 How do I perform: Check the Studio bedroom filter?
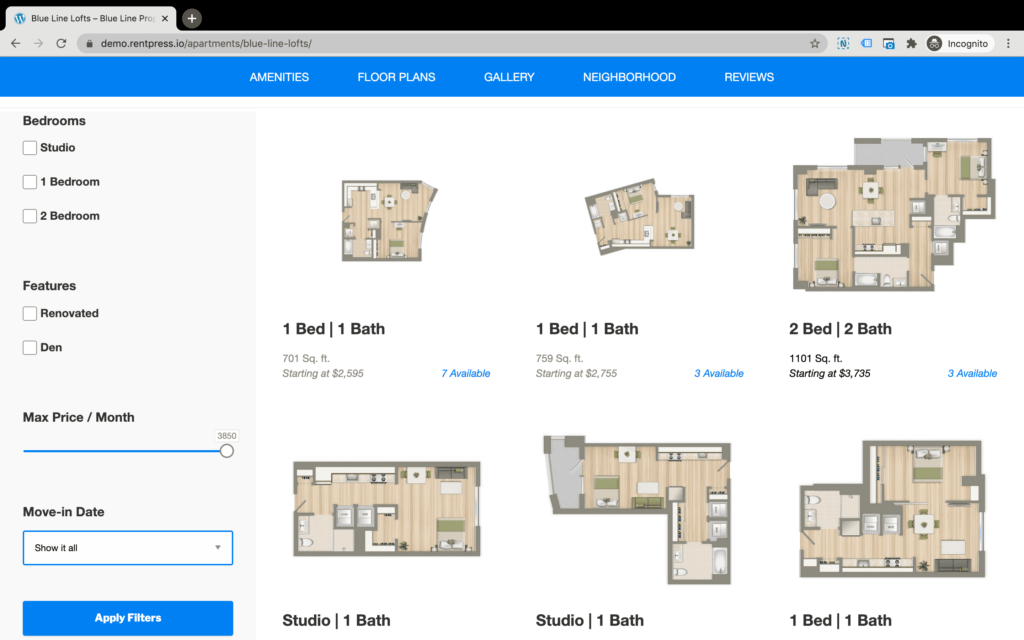tap(29, 148)
